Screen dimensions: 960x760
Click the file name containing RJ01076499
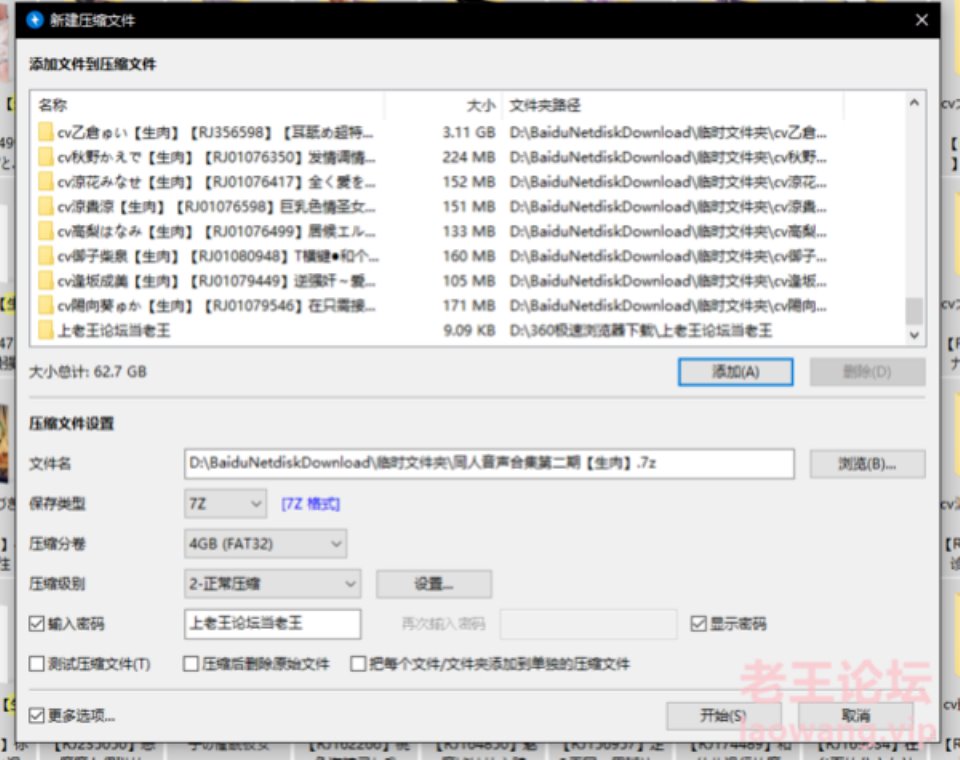[x=216, y=231]
